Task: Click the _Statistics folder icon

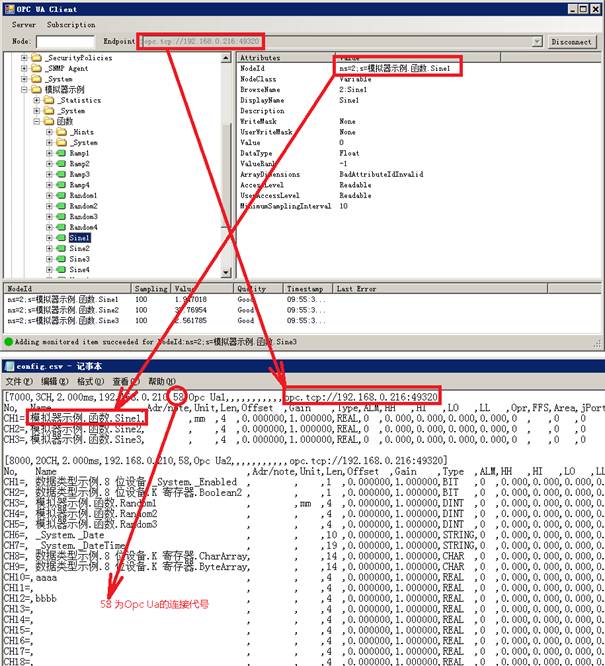Action: (50, 100)
